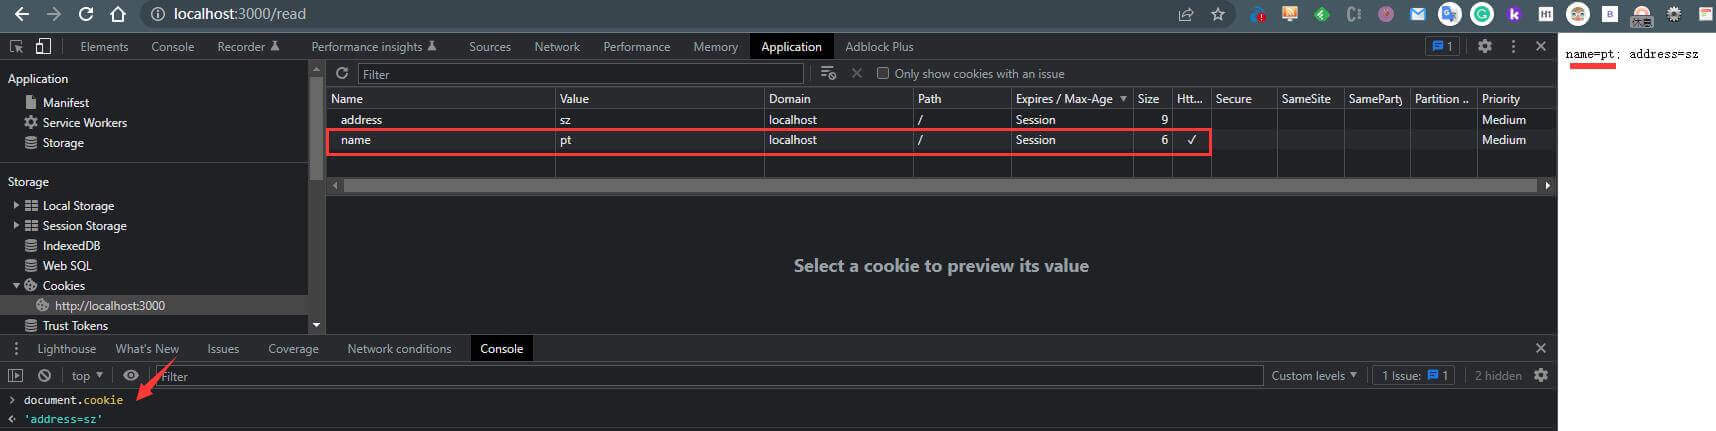Go back using browser back arrow
Image resolution: width=1716 pixels, height=431 pixels.
click(x=21, y=14)
